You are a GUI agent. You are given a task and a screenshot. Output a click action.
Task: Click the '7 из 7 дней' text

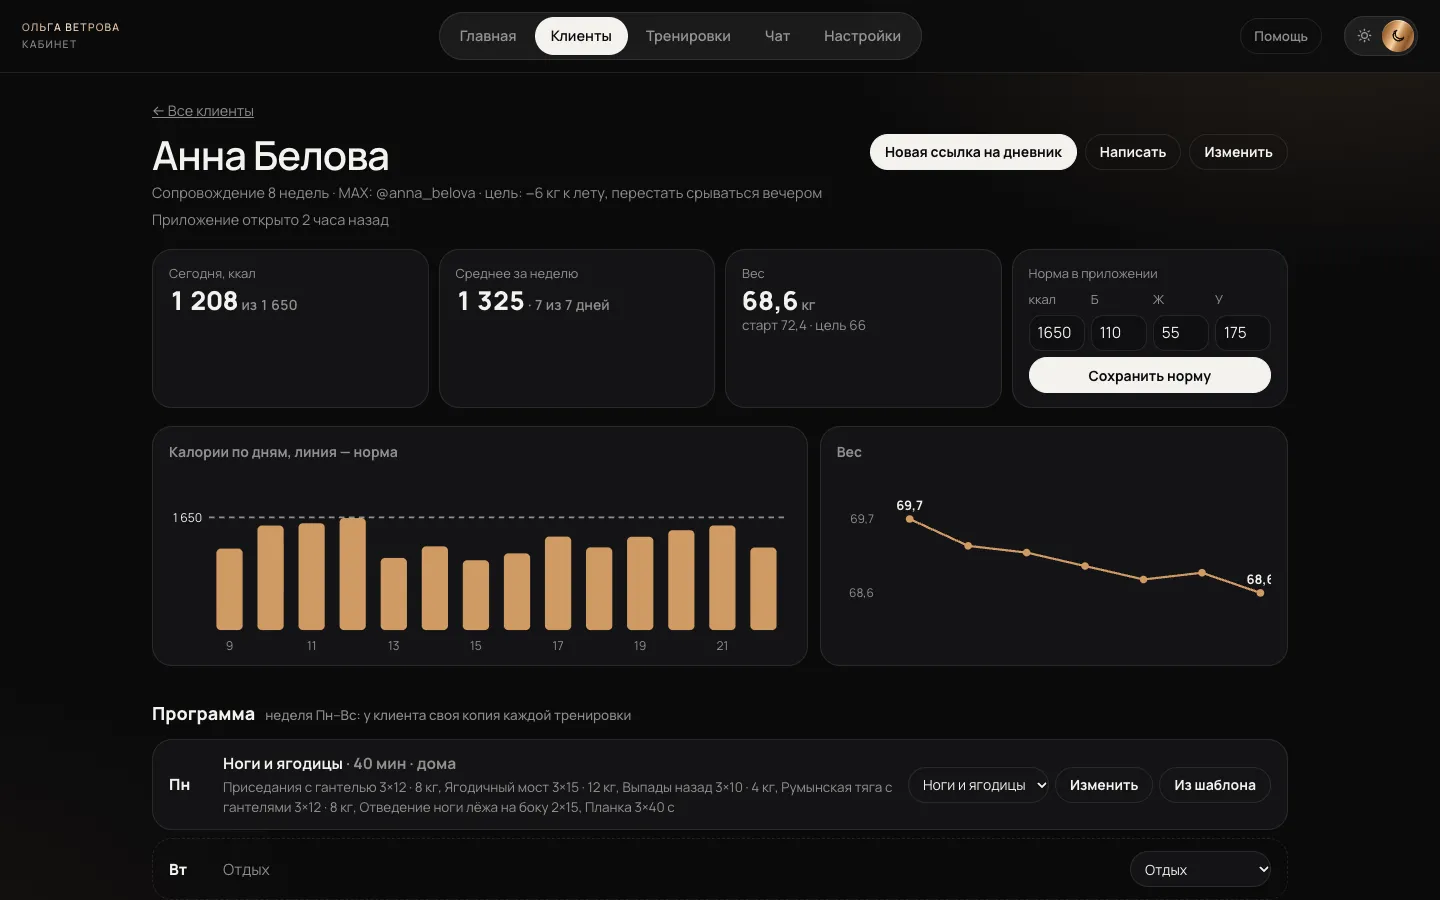[x=572, y=305]
